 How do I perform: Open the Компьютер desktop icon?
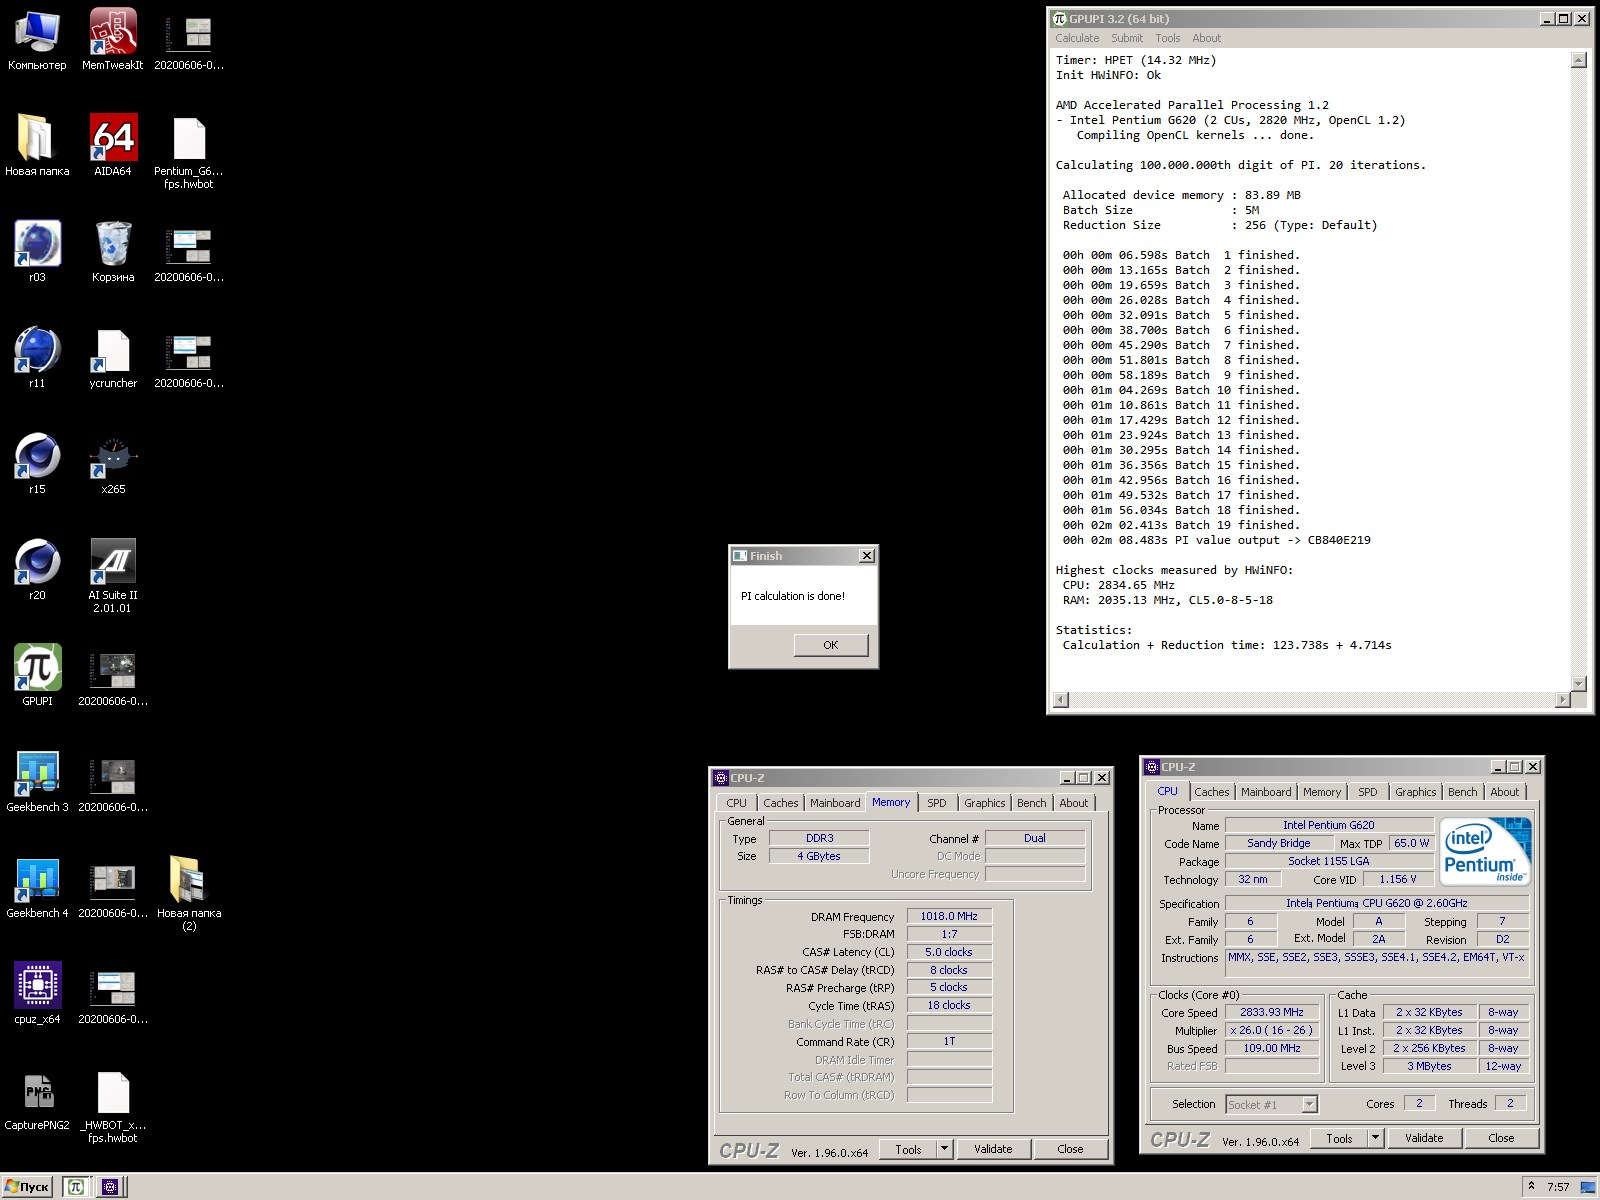click(x=37, y=40)
